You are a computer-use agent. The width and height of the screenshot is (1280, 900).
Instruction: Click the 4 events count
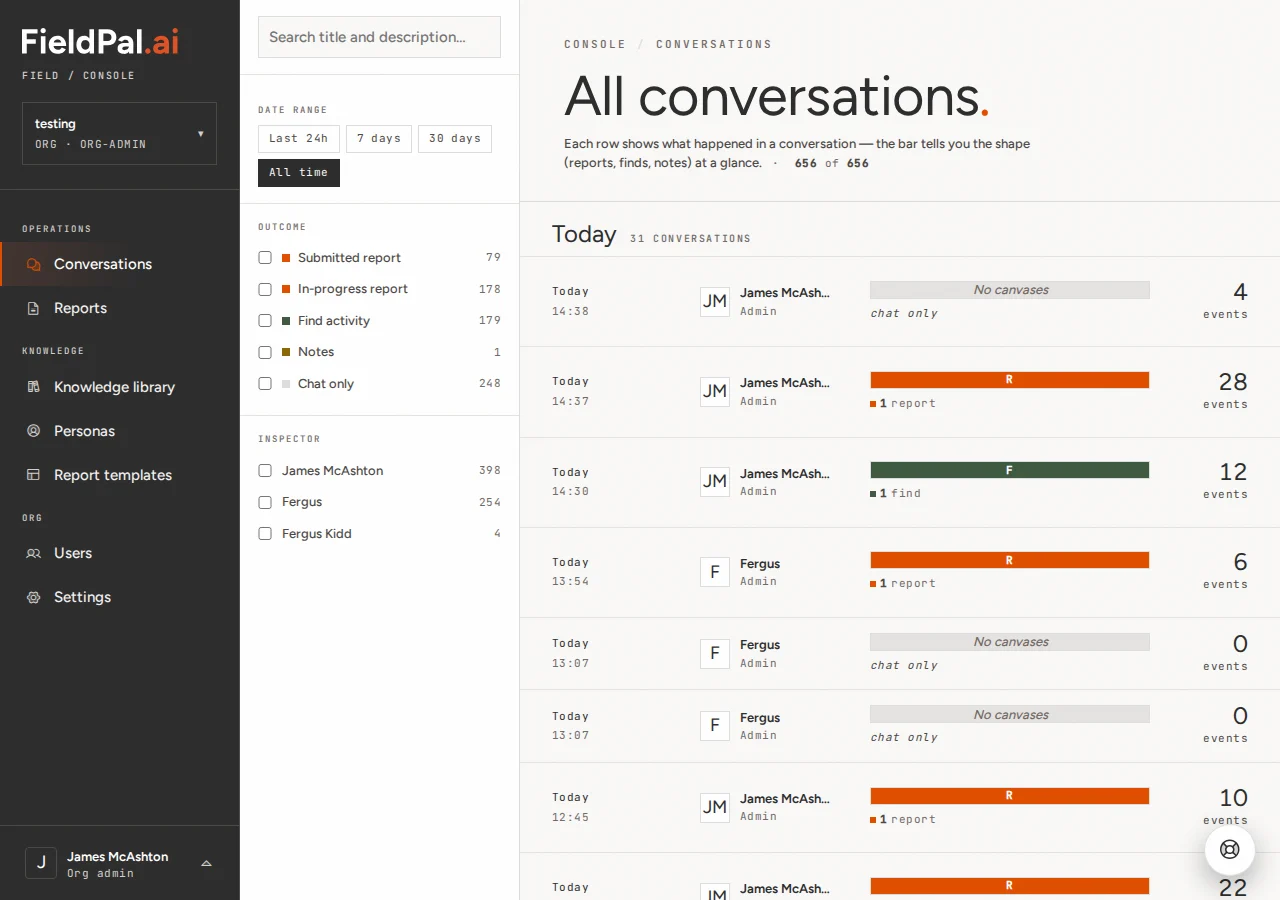(x=1226, y=300)
